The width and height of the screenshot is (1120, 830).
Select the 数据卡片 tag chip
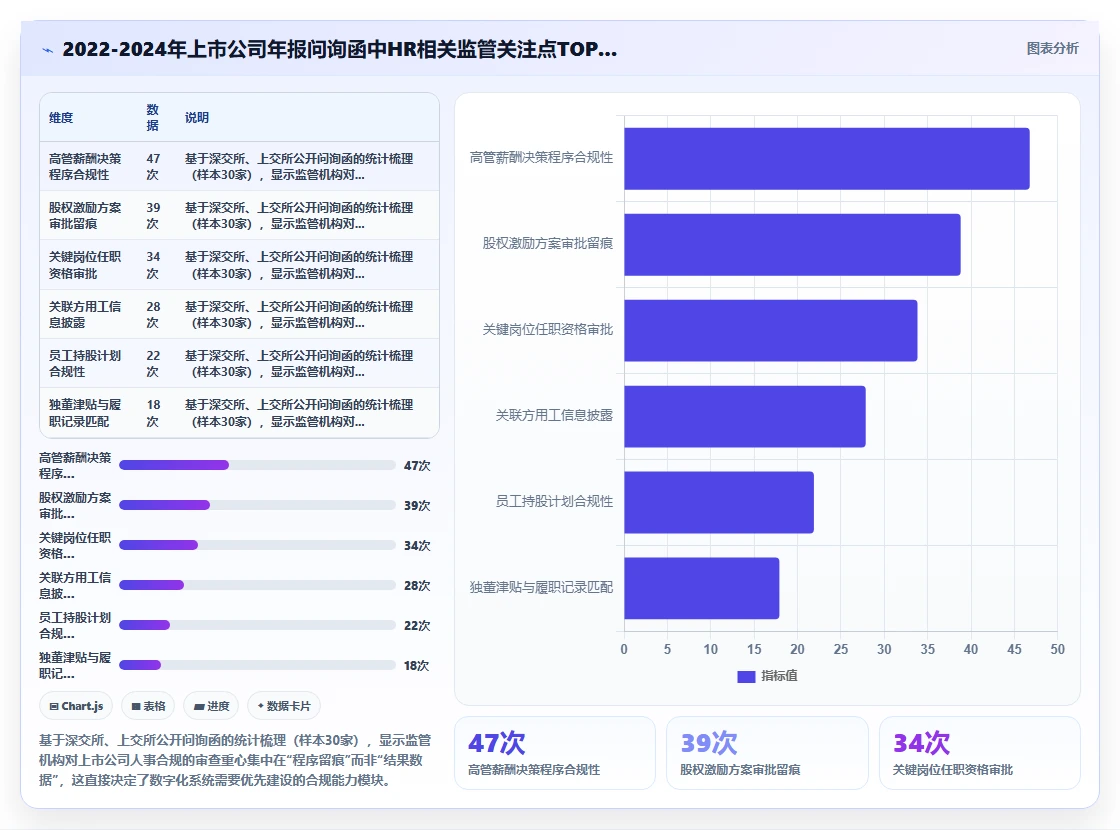(x=284, y=706)
